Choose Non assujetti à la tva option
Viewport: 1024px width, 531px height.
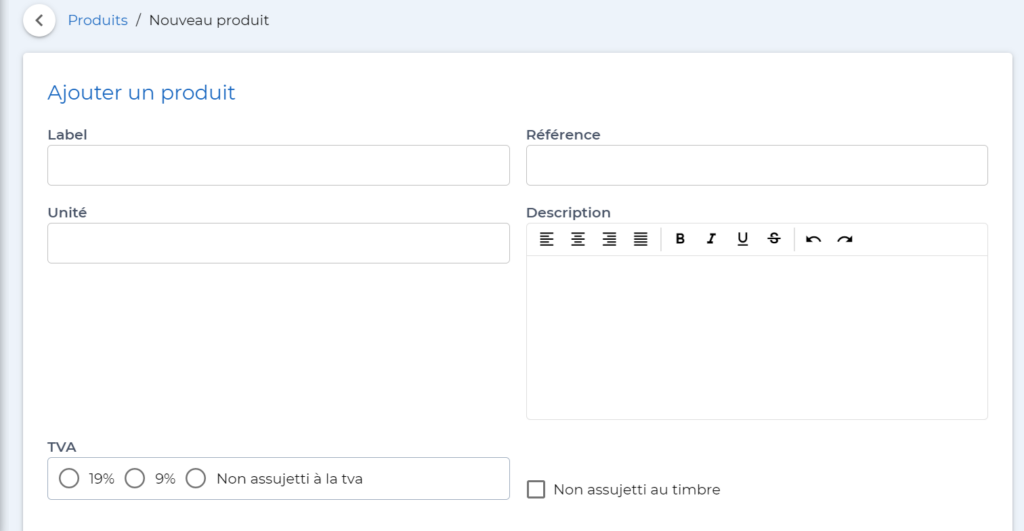click(196, 479)
